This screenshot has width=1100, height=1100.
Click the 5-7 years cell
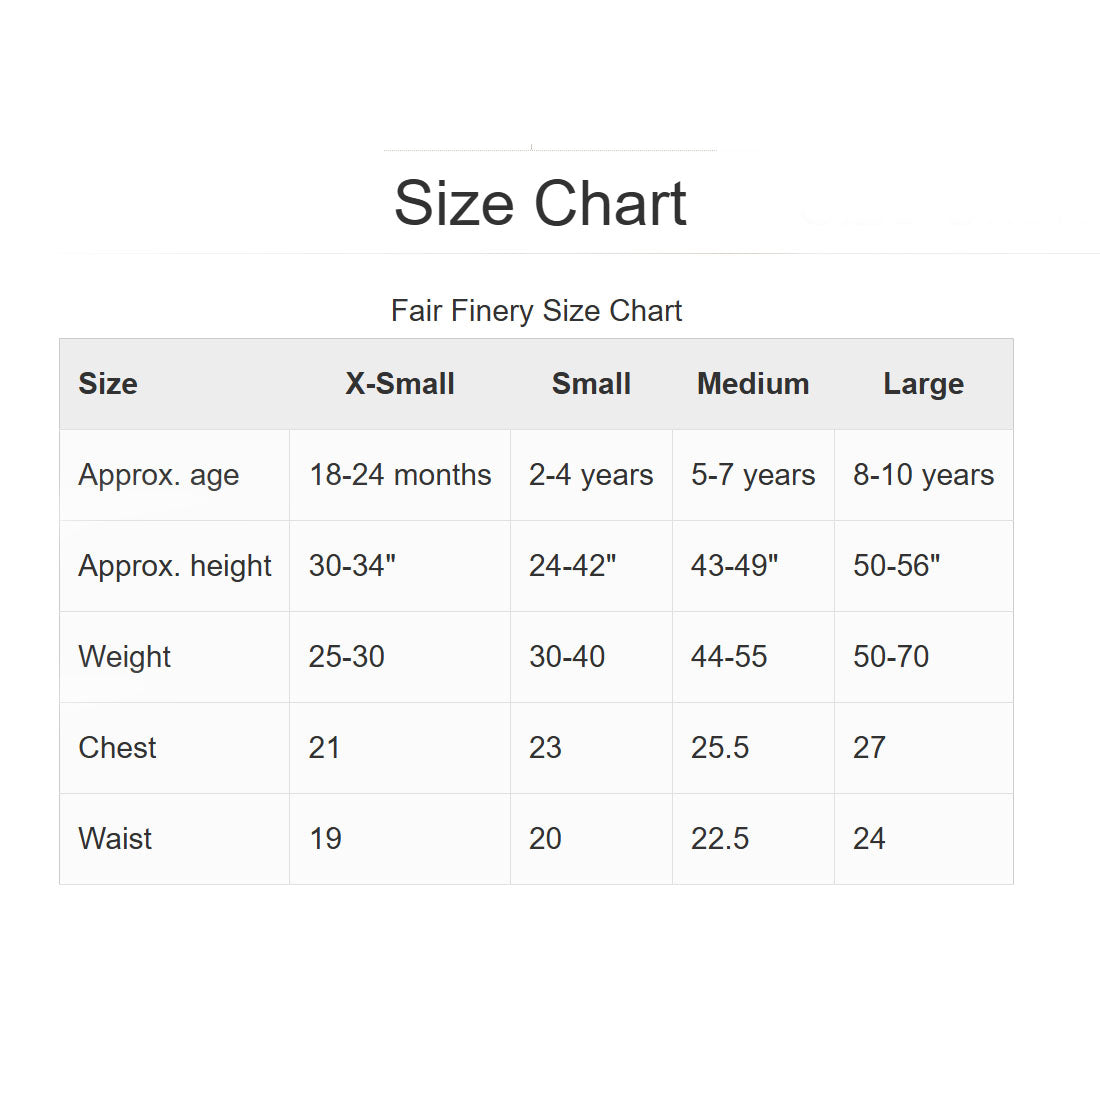coord(753,475)
